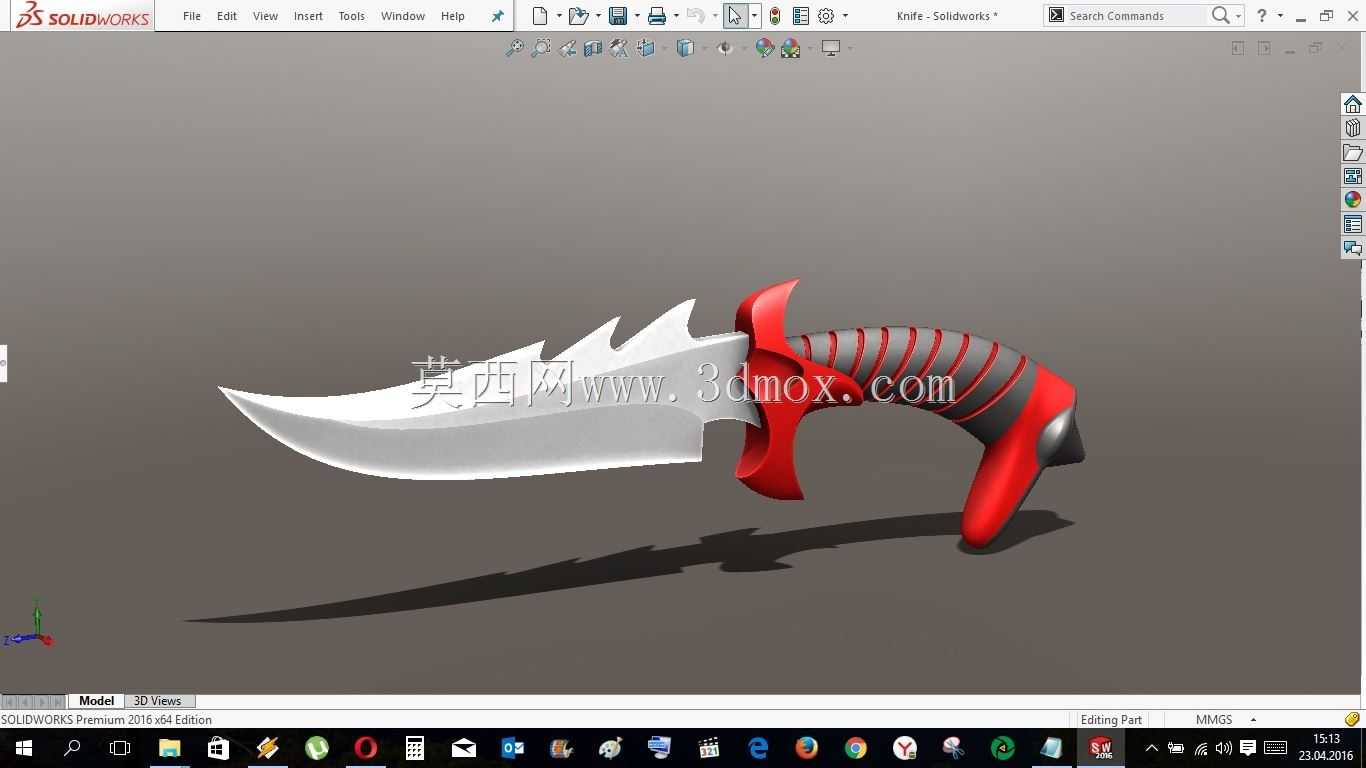Open the View menu
Viewport: 1366px width, 768px height.
tap(265, 16)
